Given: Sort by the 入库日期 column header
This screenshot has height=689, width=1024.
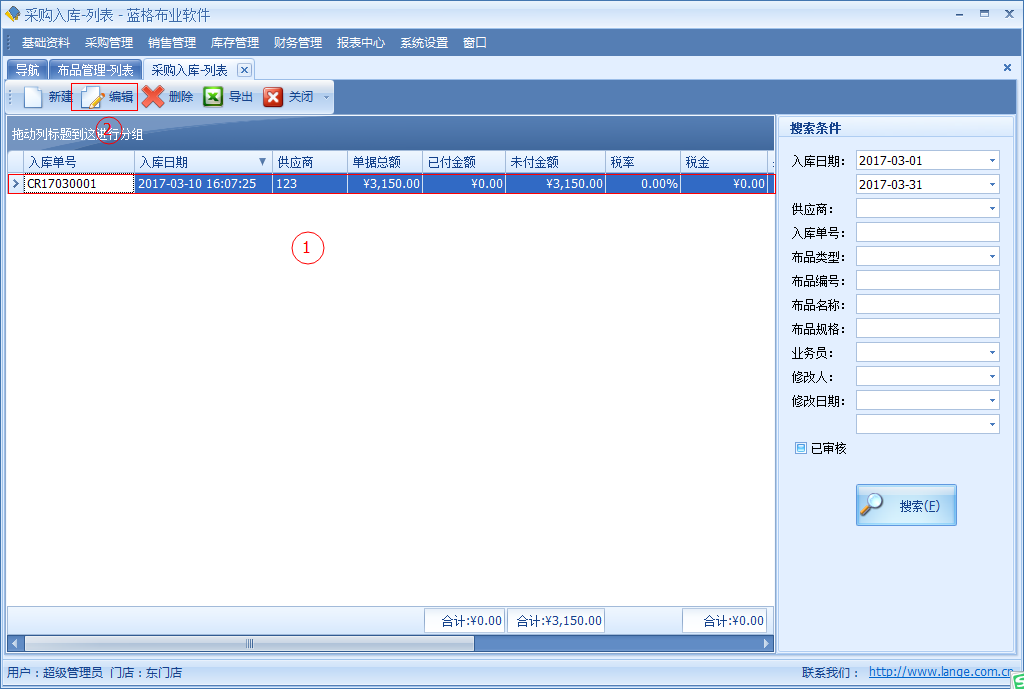Looking at the screenshot, I should point(195,162).
